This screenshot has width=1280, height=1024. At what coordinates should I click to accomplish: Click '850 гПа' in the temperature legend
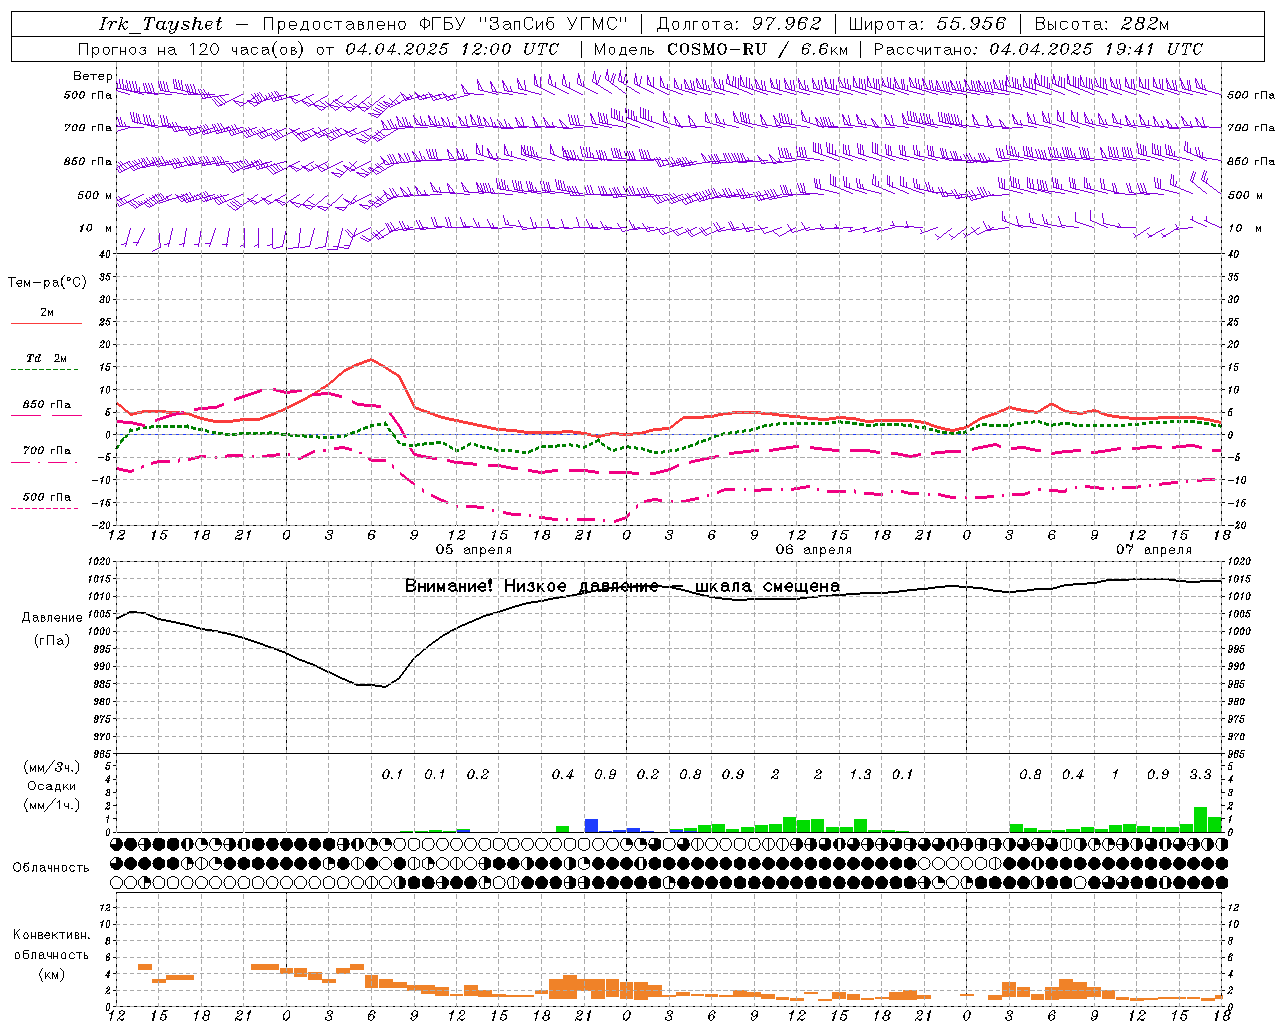coord(47,405)
